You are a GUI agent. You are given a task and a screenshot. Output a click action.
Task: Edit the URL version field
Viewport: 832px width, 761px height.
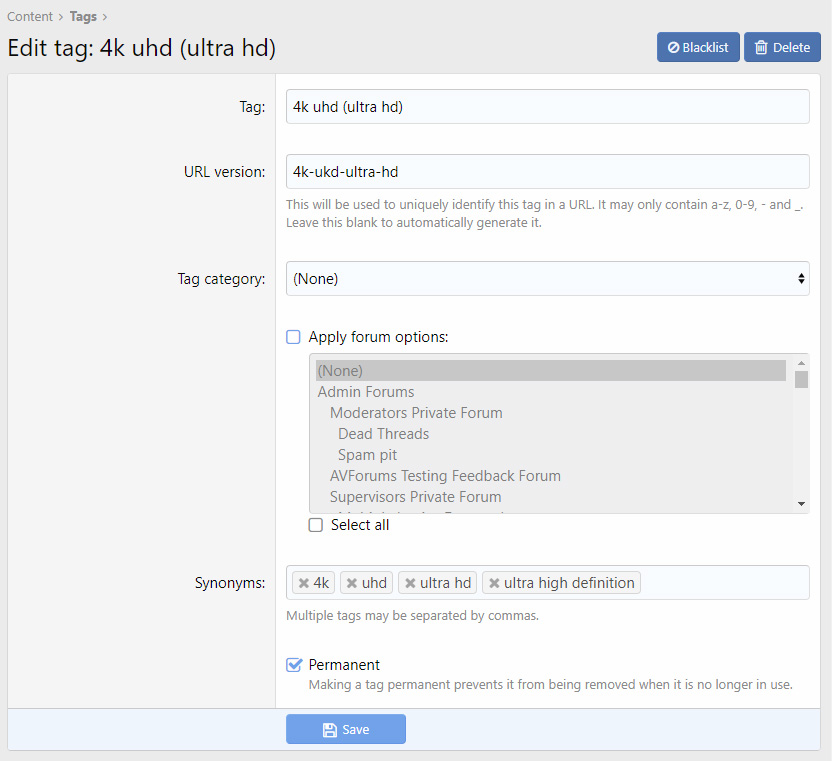point(547,172)
